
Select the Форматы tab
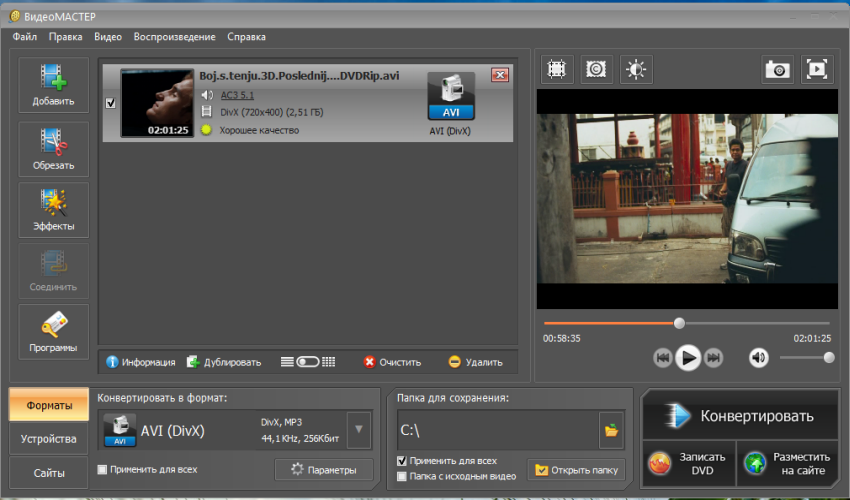(49, 405)
